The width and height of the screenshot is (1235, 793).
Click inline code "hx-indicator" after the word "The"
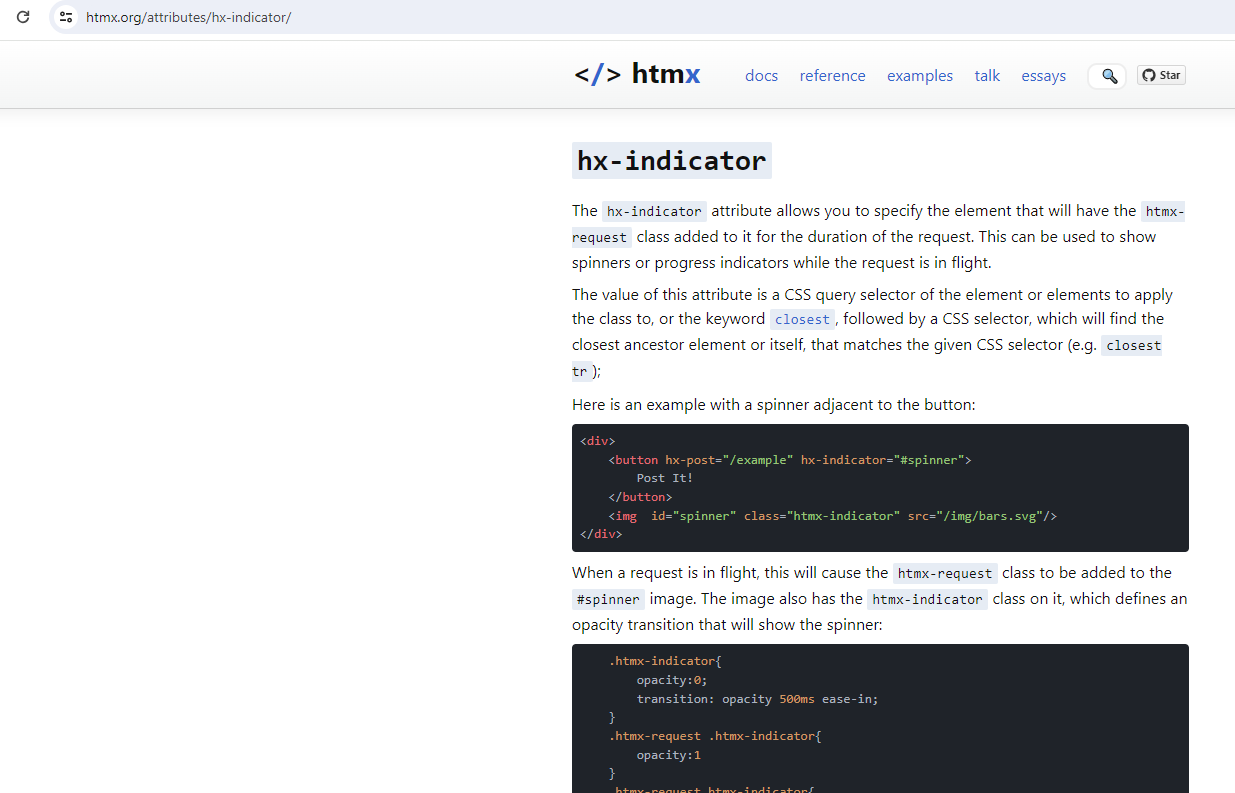tap(654, 211)
